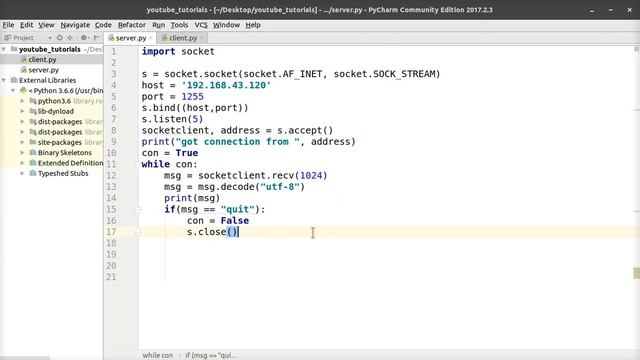Click the collapse all icon in Project panel
640x360 pixels.
(70, 38)
